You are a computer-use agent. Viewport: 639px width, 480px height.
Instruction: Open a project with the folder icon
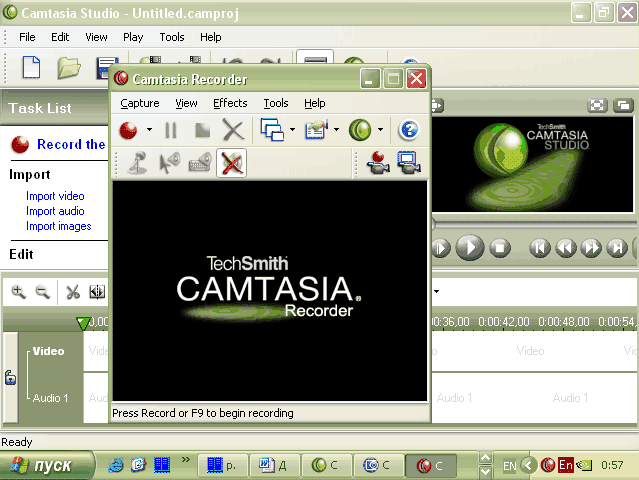pyautogui.click(x=68, y=67)
